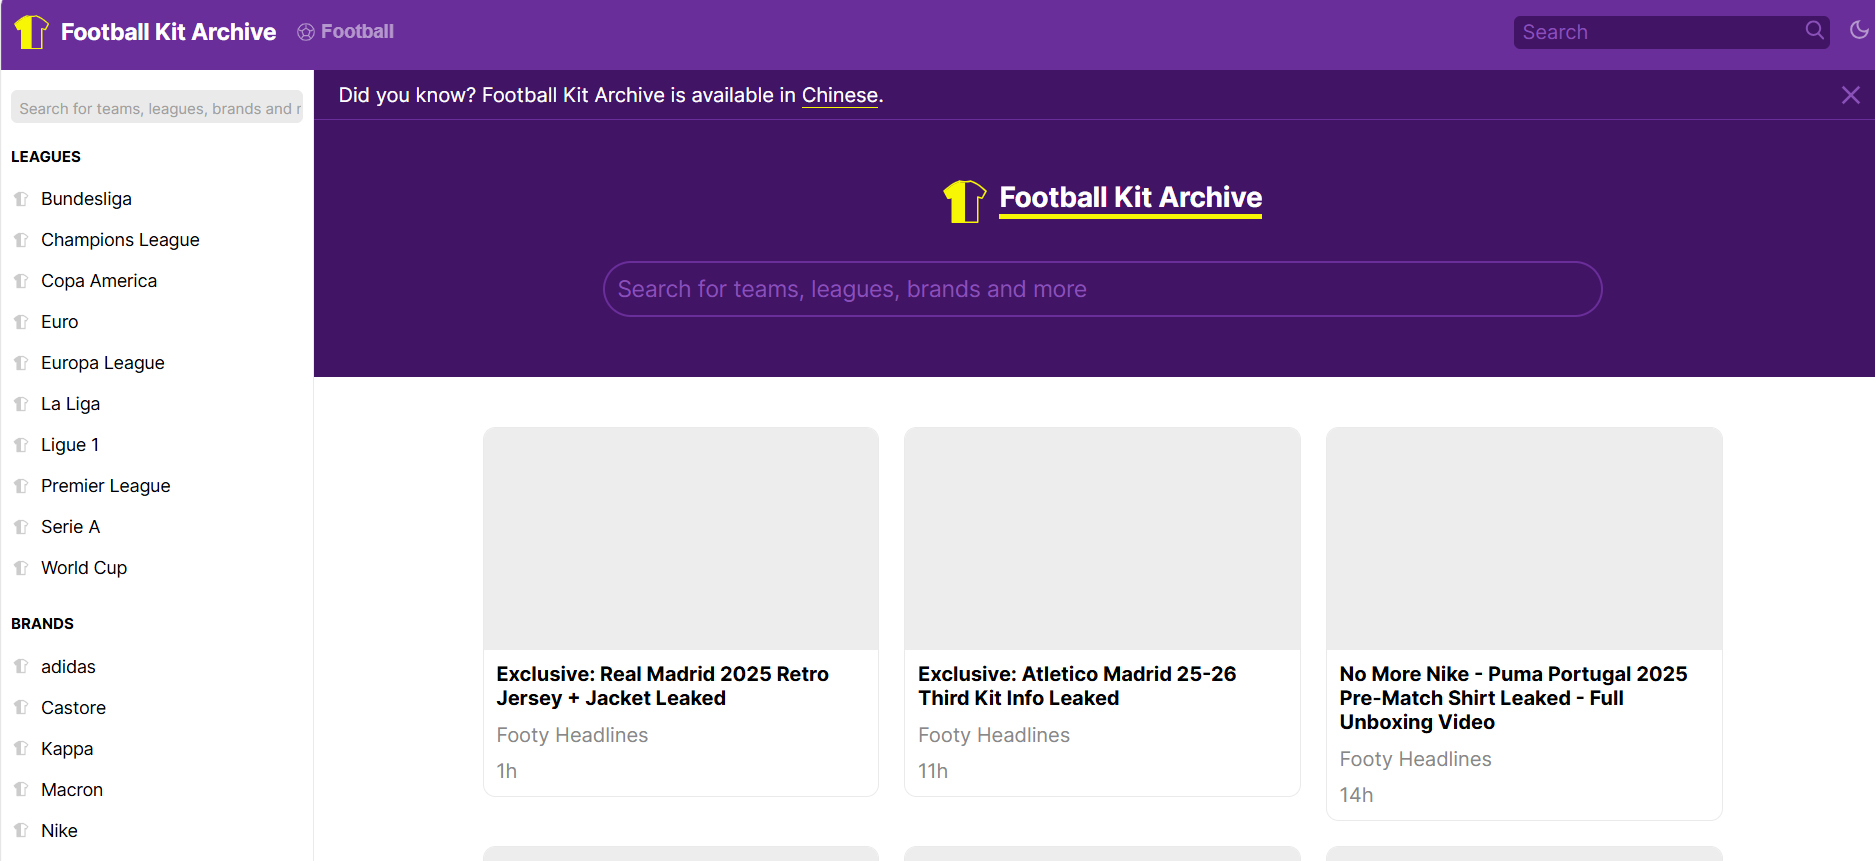Click the yellow shirt logo in header
This screenshot has width=1875, height=861.
pos(31,32)
